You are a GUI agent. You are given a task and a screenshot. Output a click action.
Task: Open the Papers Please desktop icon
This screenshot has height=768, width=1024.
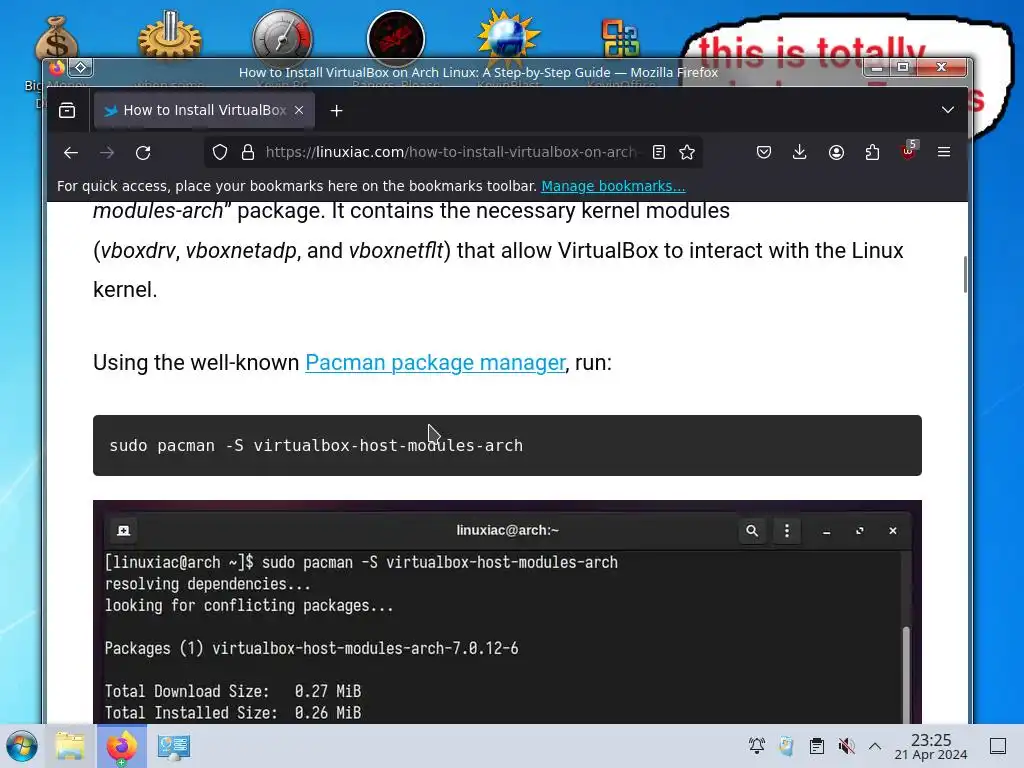(x=396, y=38)
